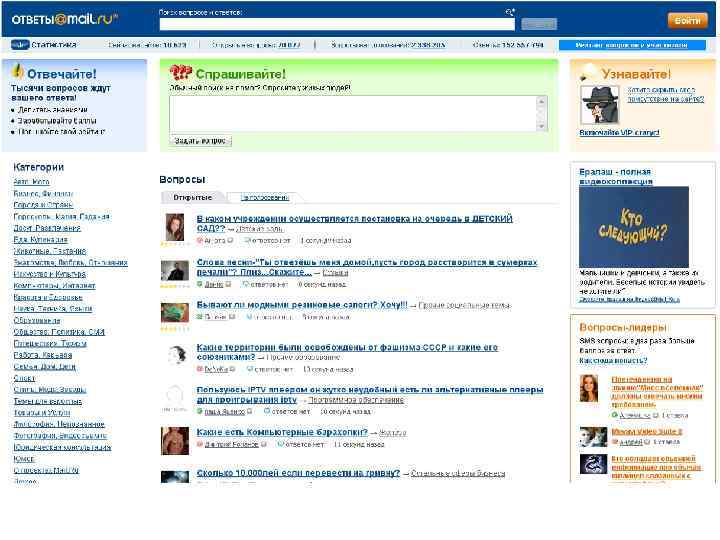Click the grey search button beside the search field
720x540 pixels.
click(x=539, y=24)
